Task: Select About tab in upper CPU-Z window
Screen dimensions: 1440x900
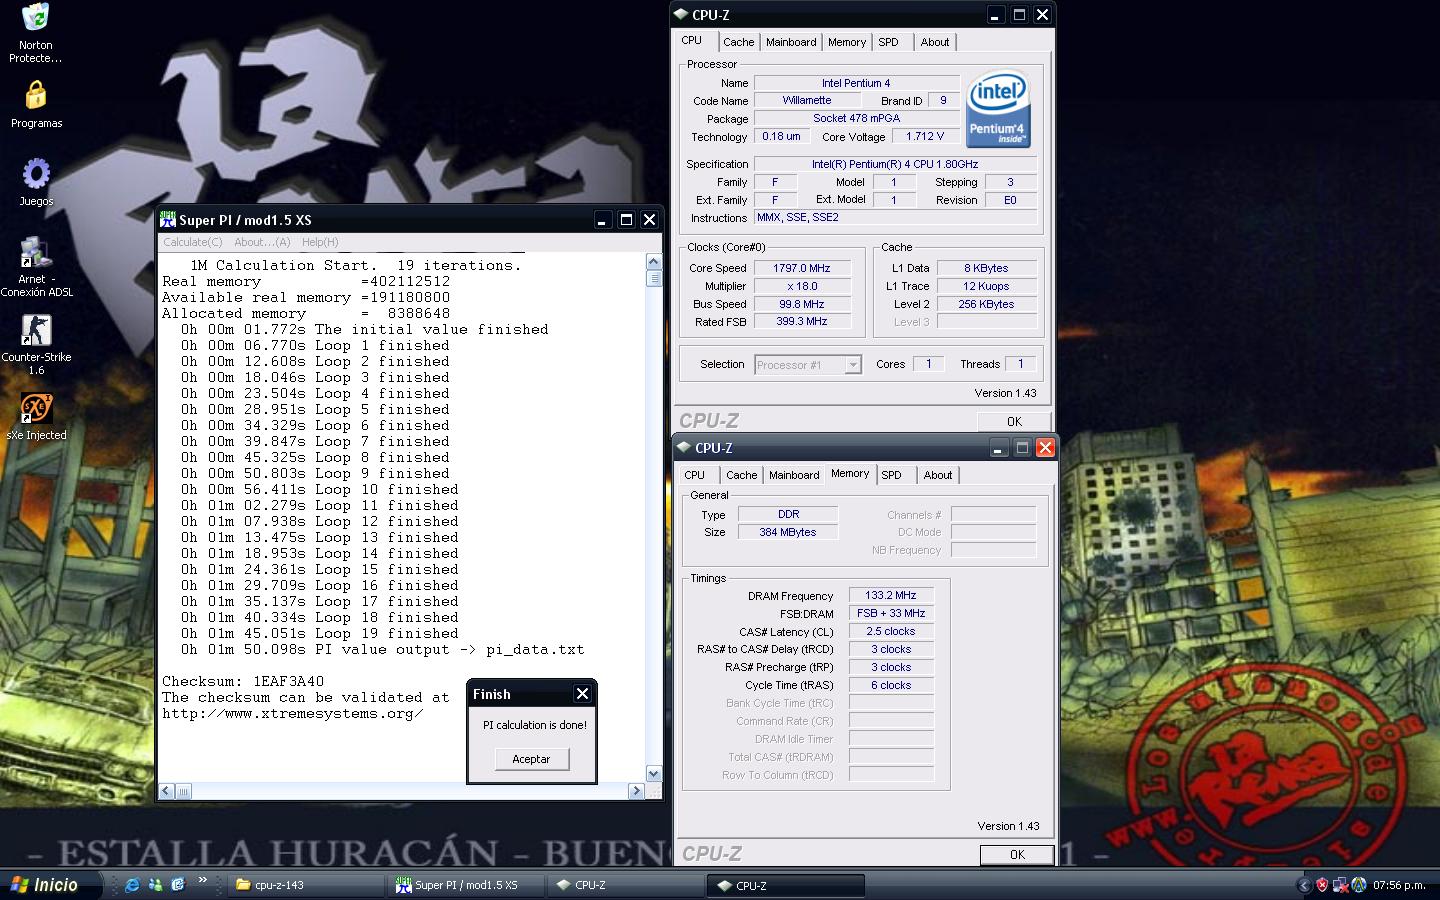Action: 935,42
